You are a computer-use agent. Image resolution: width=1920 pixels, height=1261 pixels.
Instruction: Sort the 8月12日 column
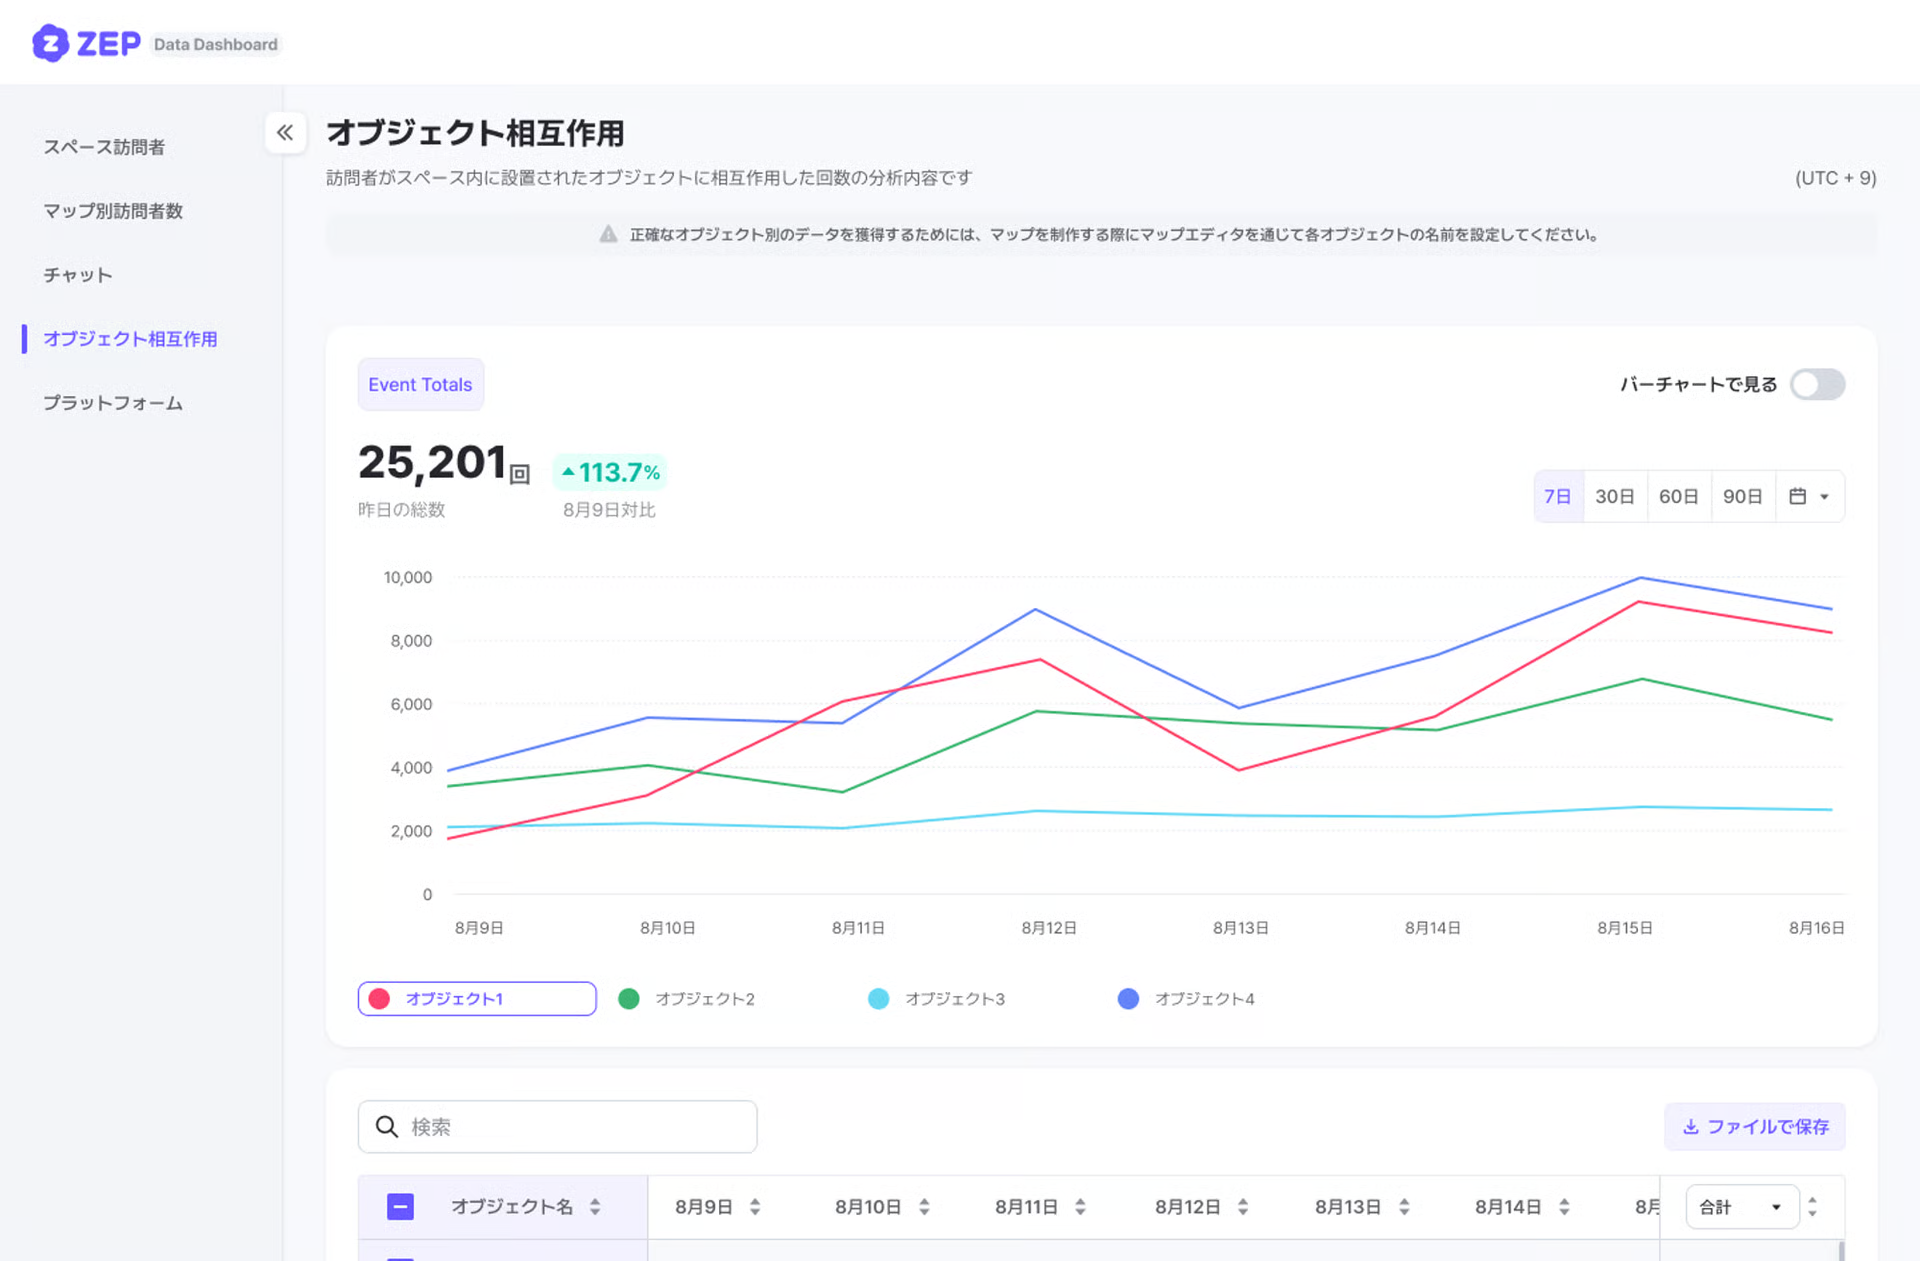pos(1243,1207)
